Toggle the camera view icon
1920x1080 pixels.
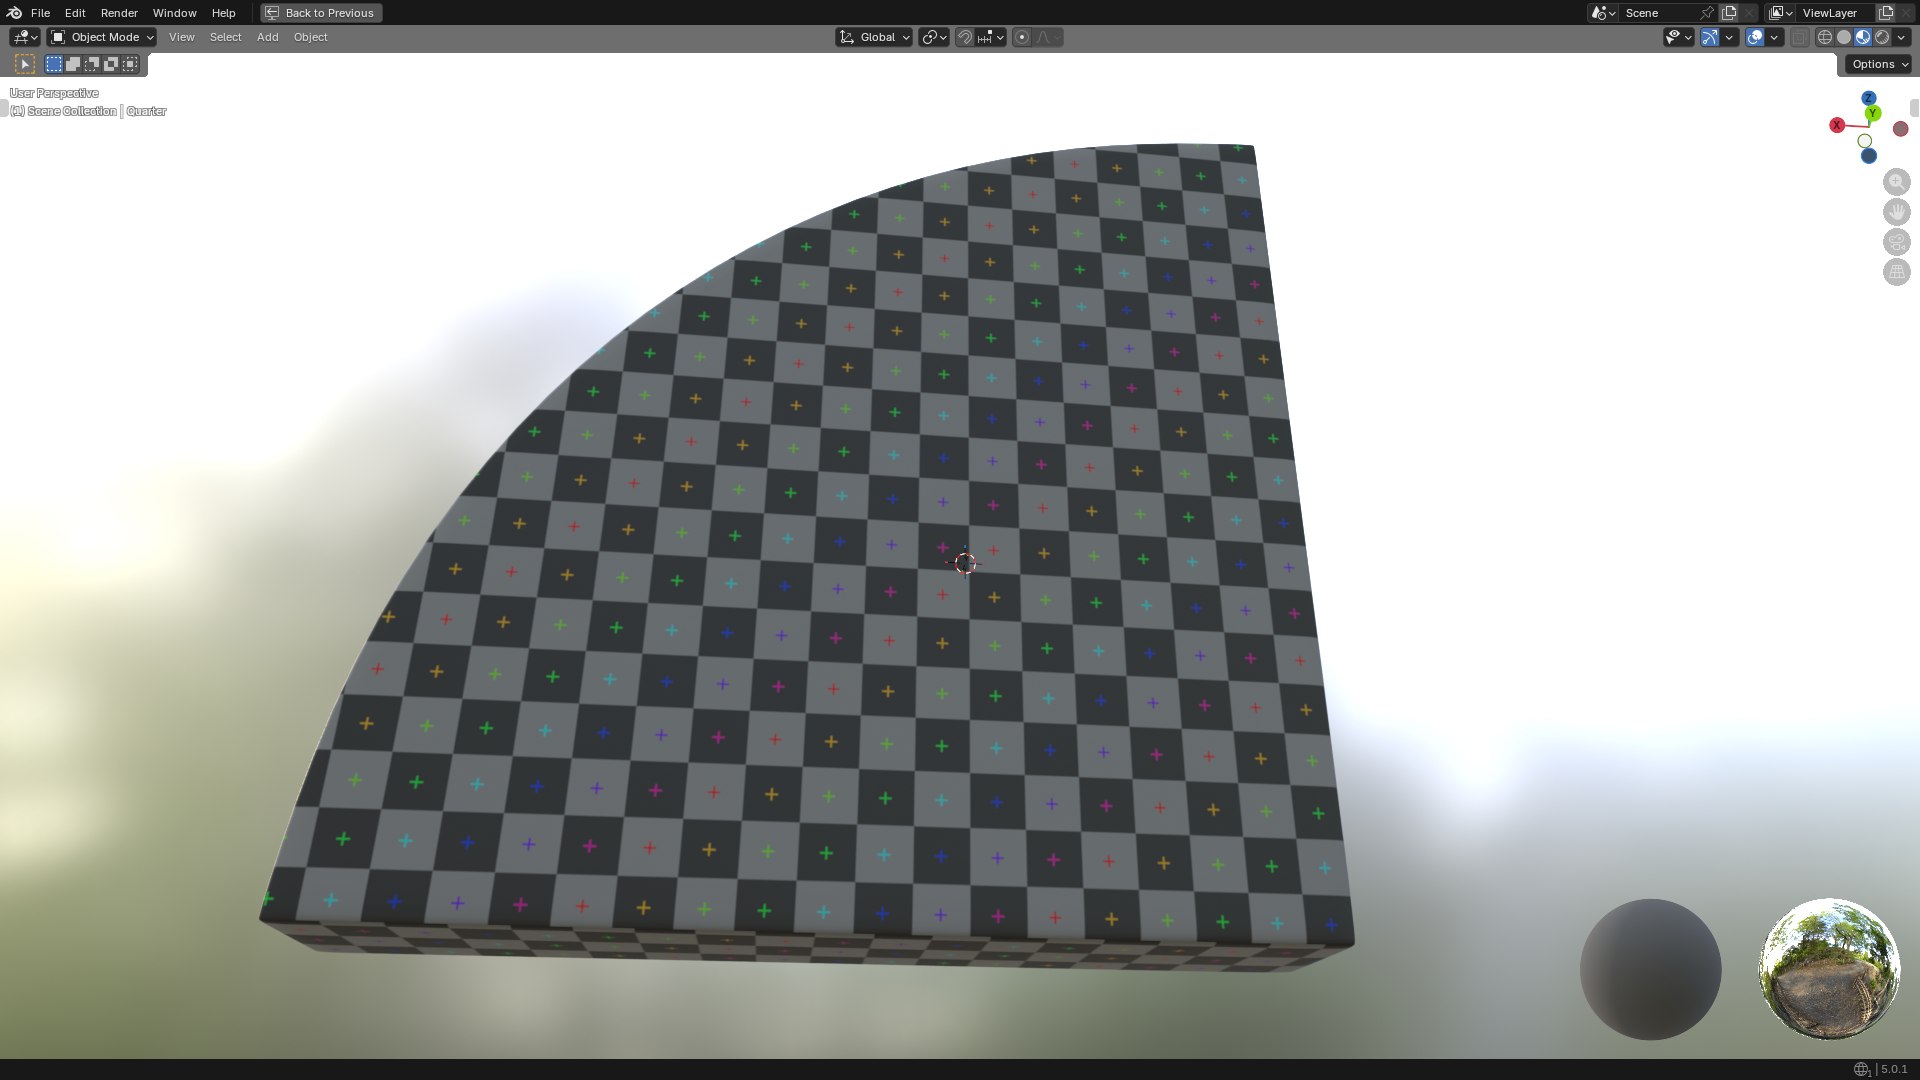tap(1897, 242)
